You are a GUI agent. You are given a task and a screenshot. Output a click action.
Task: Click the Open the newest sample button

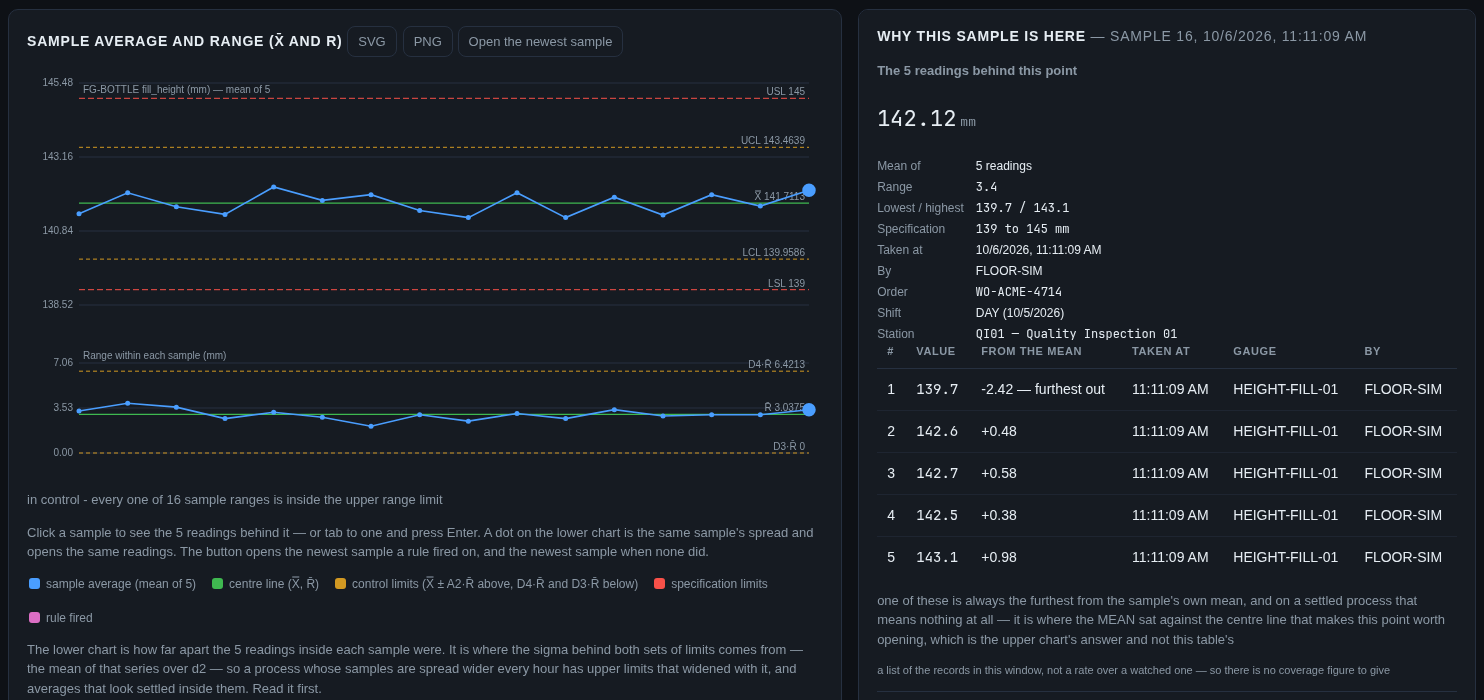point(540,41)
